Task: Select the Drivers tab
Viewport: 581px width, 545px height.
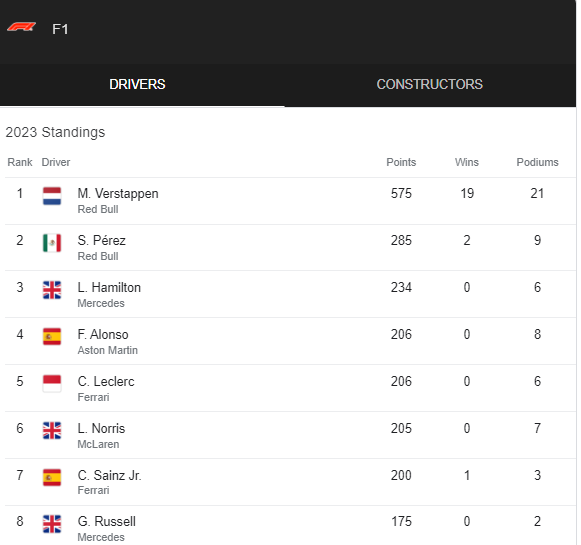Action: tap(137, 84)
